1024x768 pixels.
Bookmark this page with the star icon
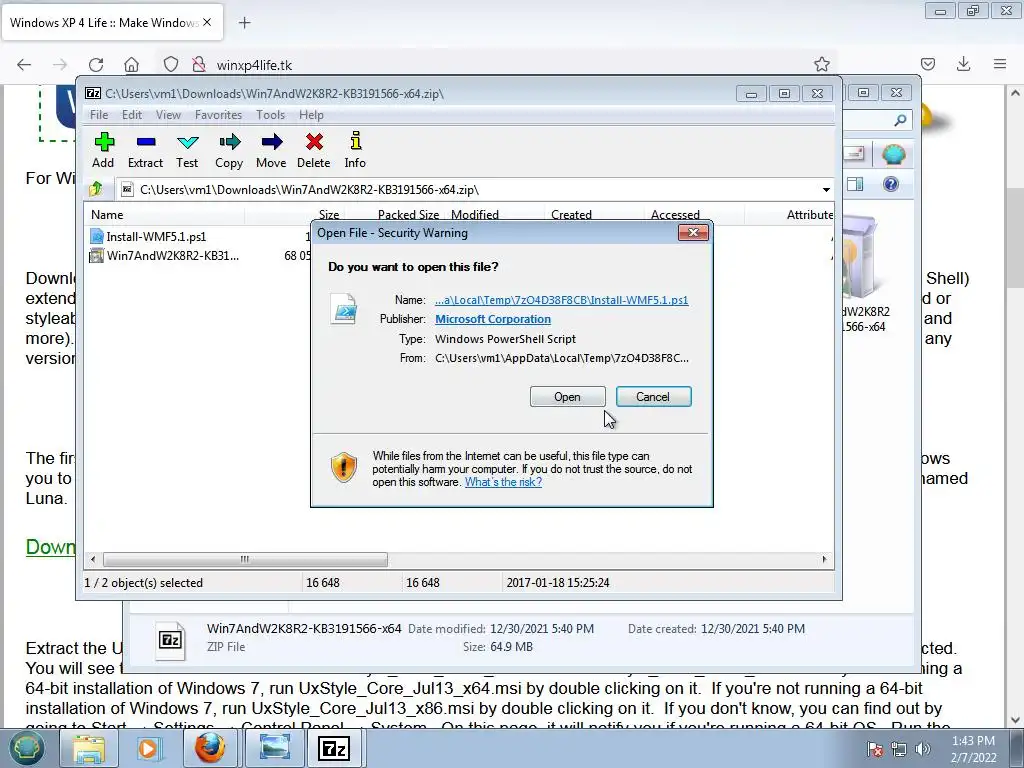click(822, 64)
